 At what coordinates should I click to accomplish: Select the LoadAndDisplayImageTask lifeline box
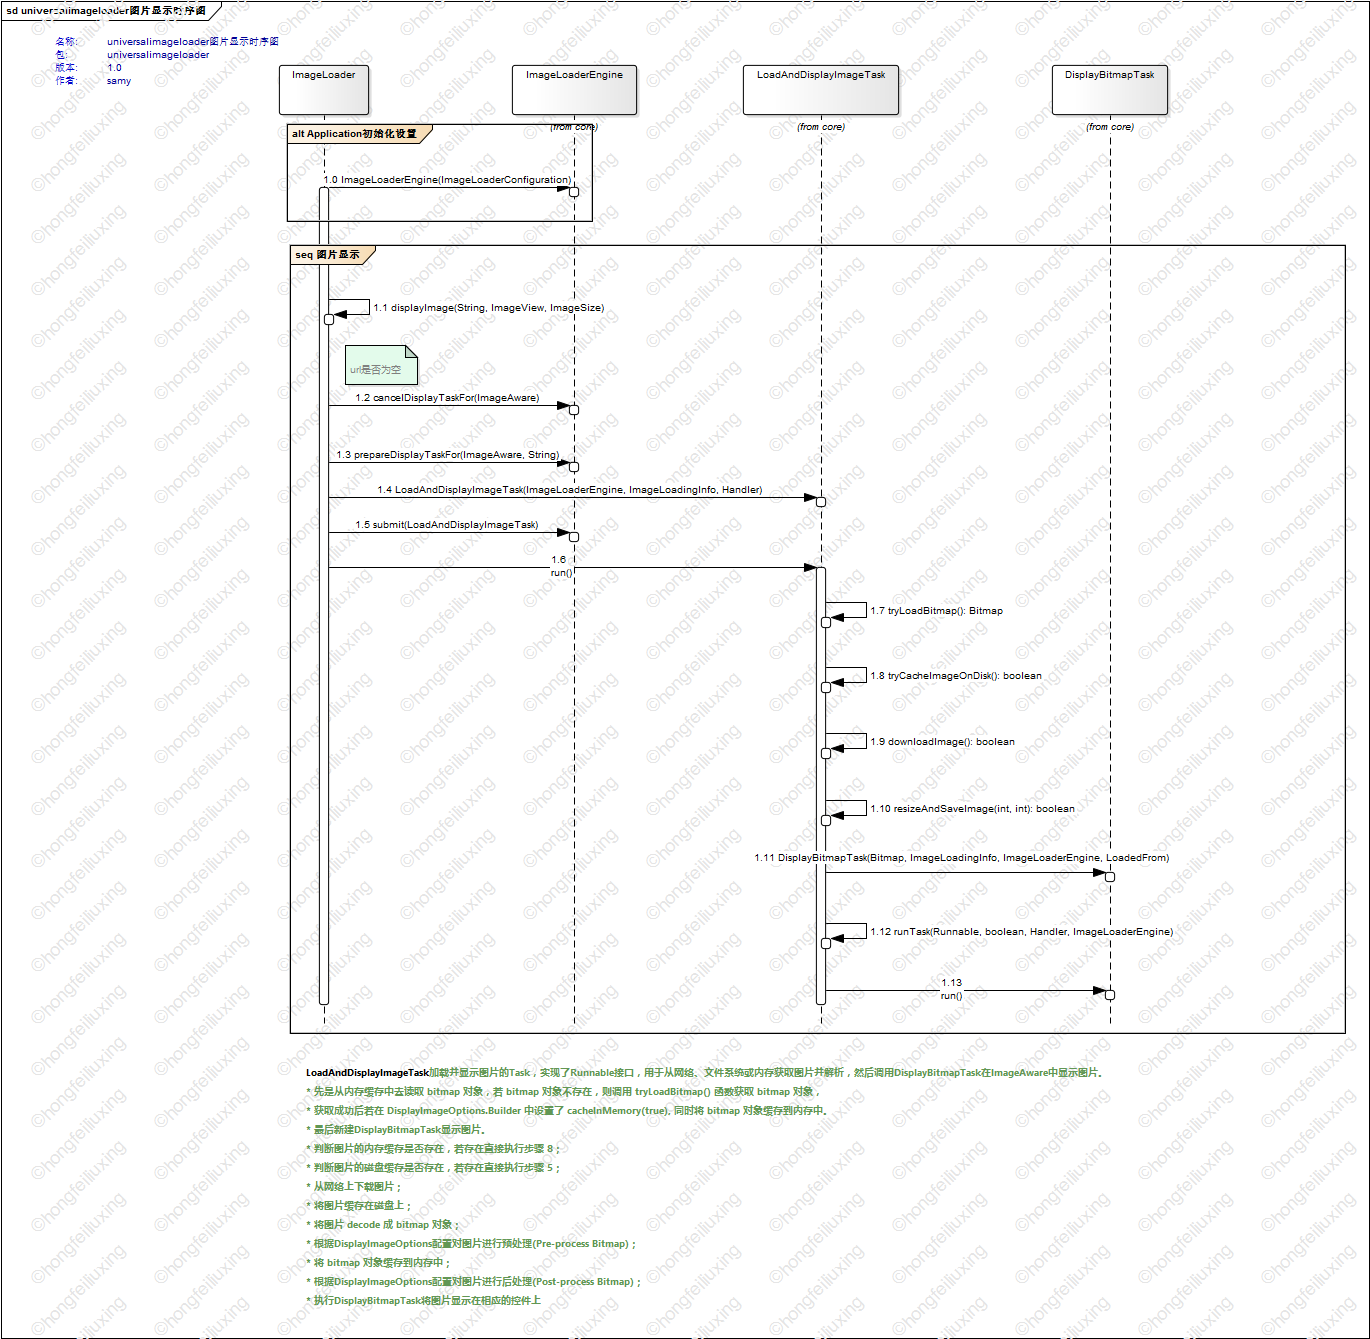820,89
